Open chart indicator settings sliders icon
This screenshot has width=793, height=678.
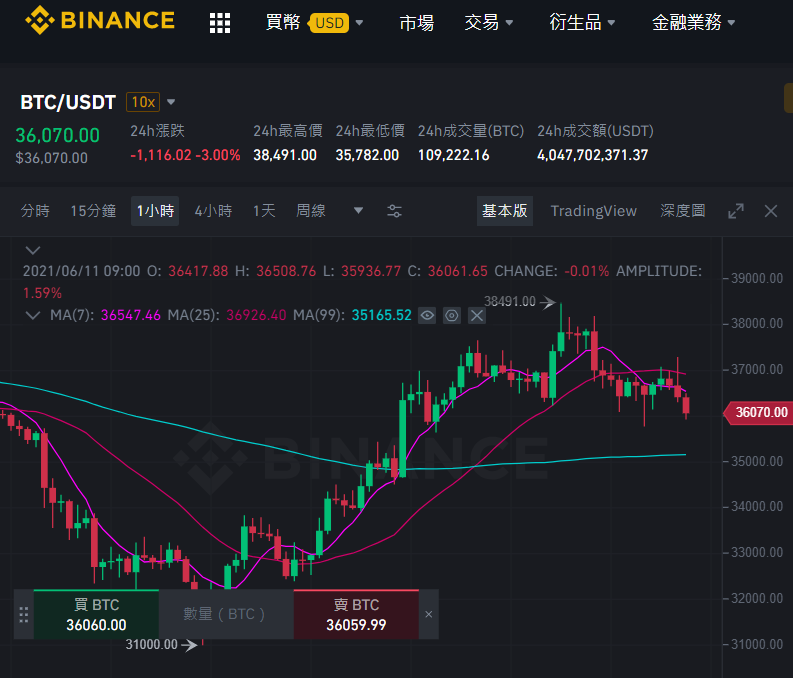394,211
